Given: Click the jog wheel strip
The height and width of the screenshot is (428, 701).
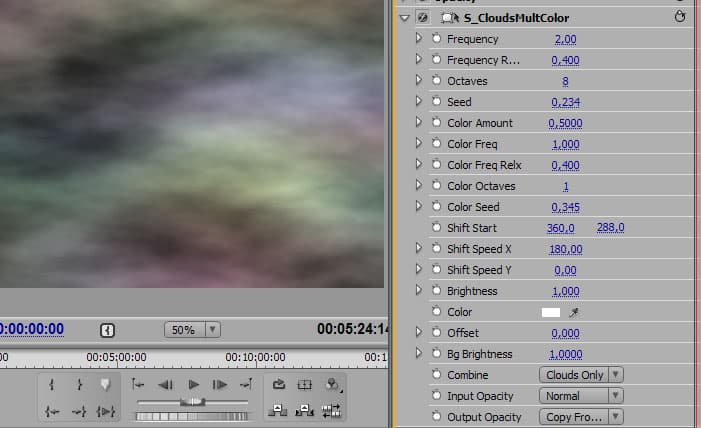Looking at the screenshot, I should 192,416.
